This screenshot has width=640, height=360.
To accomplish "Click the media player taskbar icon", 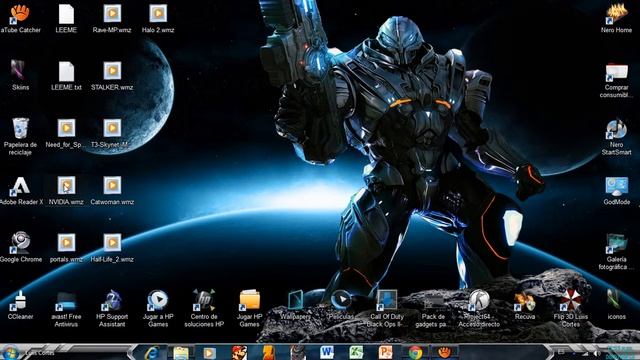I will (x=209, y=353).
